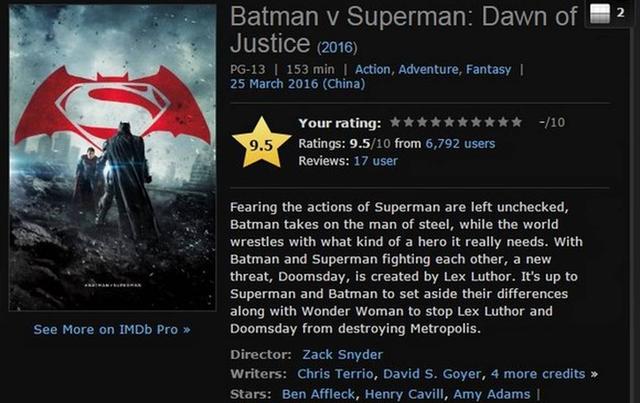Open the 17 user reviews

376,161
